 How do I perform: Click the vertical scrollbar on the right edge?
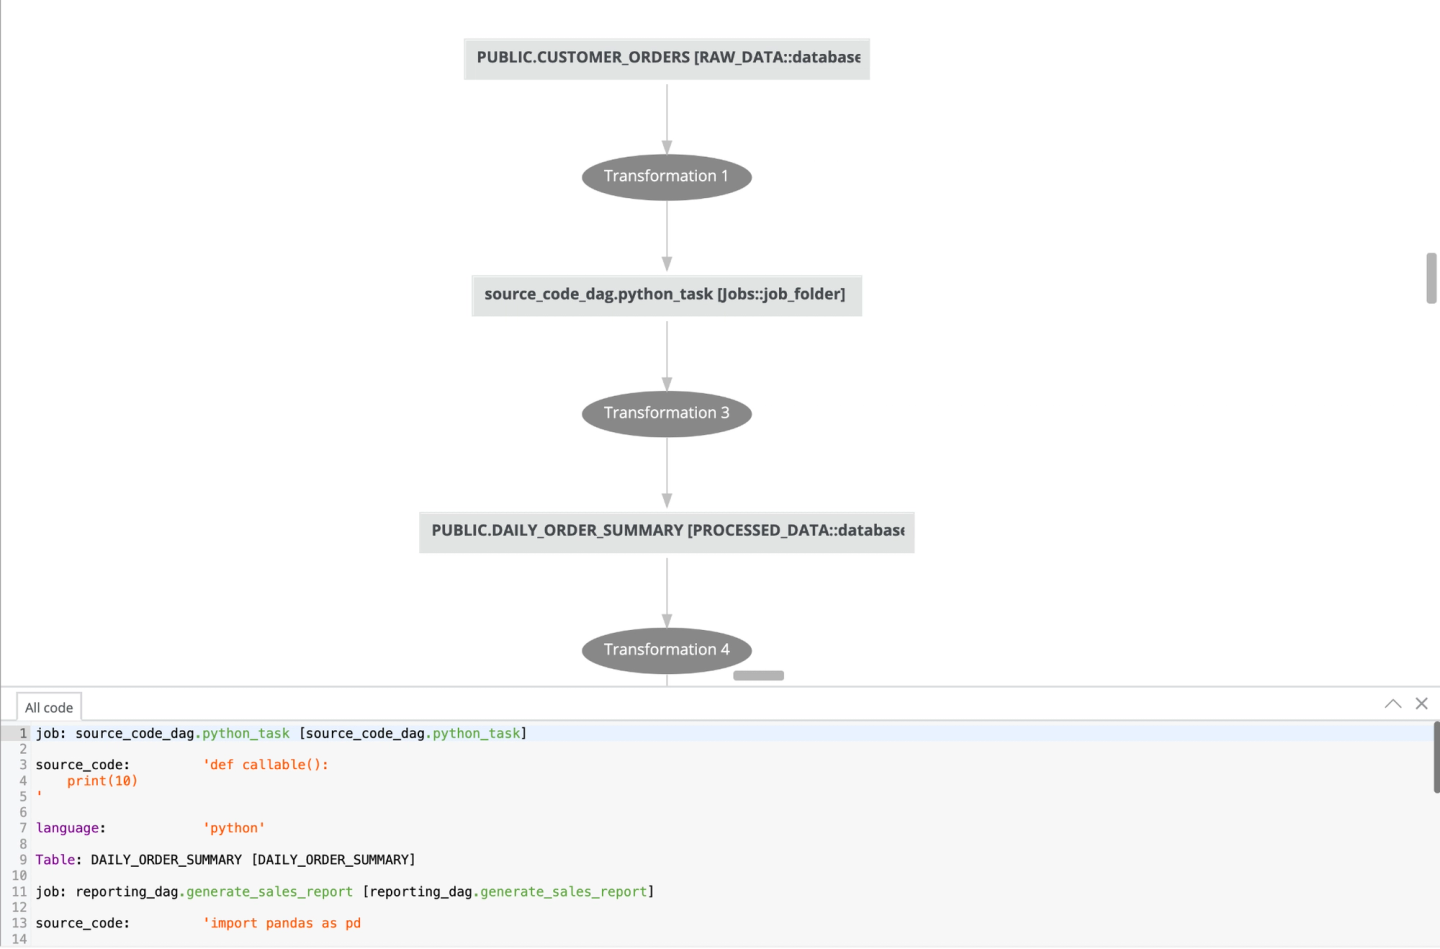(x=1431, y=278)
